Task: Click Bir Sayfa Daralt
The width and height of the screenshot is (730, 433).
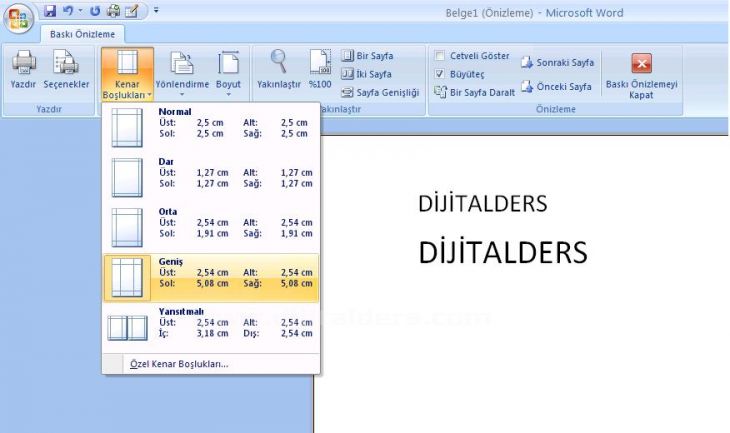Action: [x=474, y=92]
